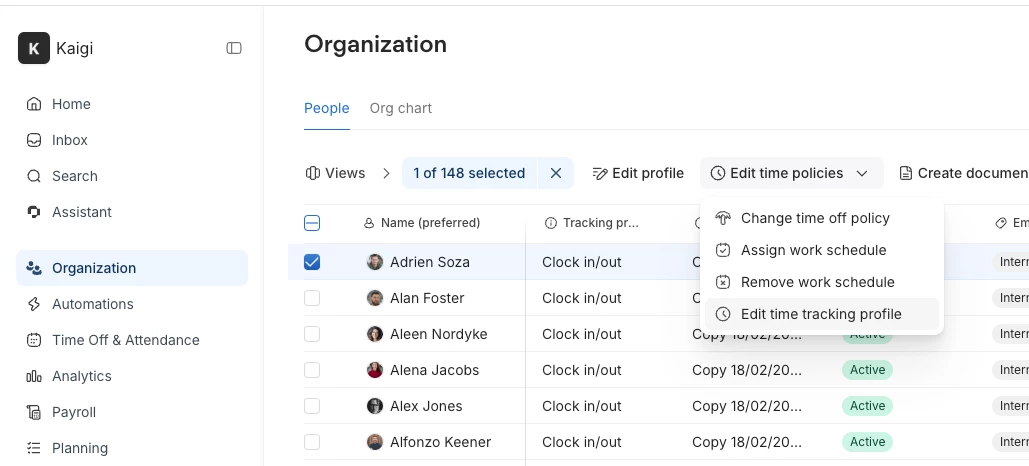1029x466 pixels.
Task: Open Analytics section
Action: point(81,376)
